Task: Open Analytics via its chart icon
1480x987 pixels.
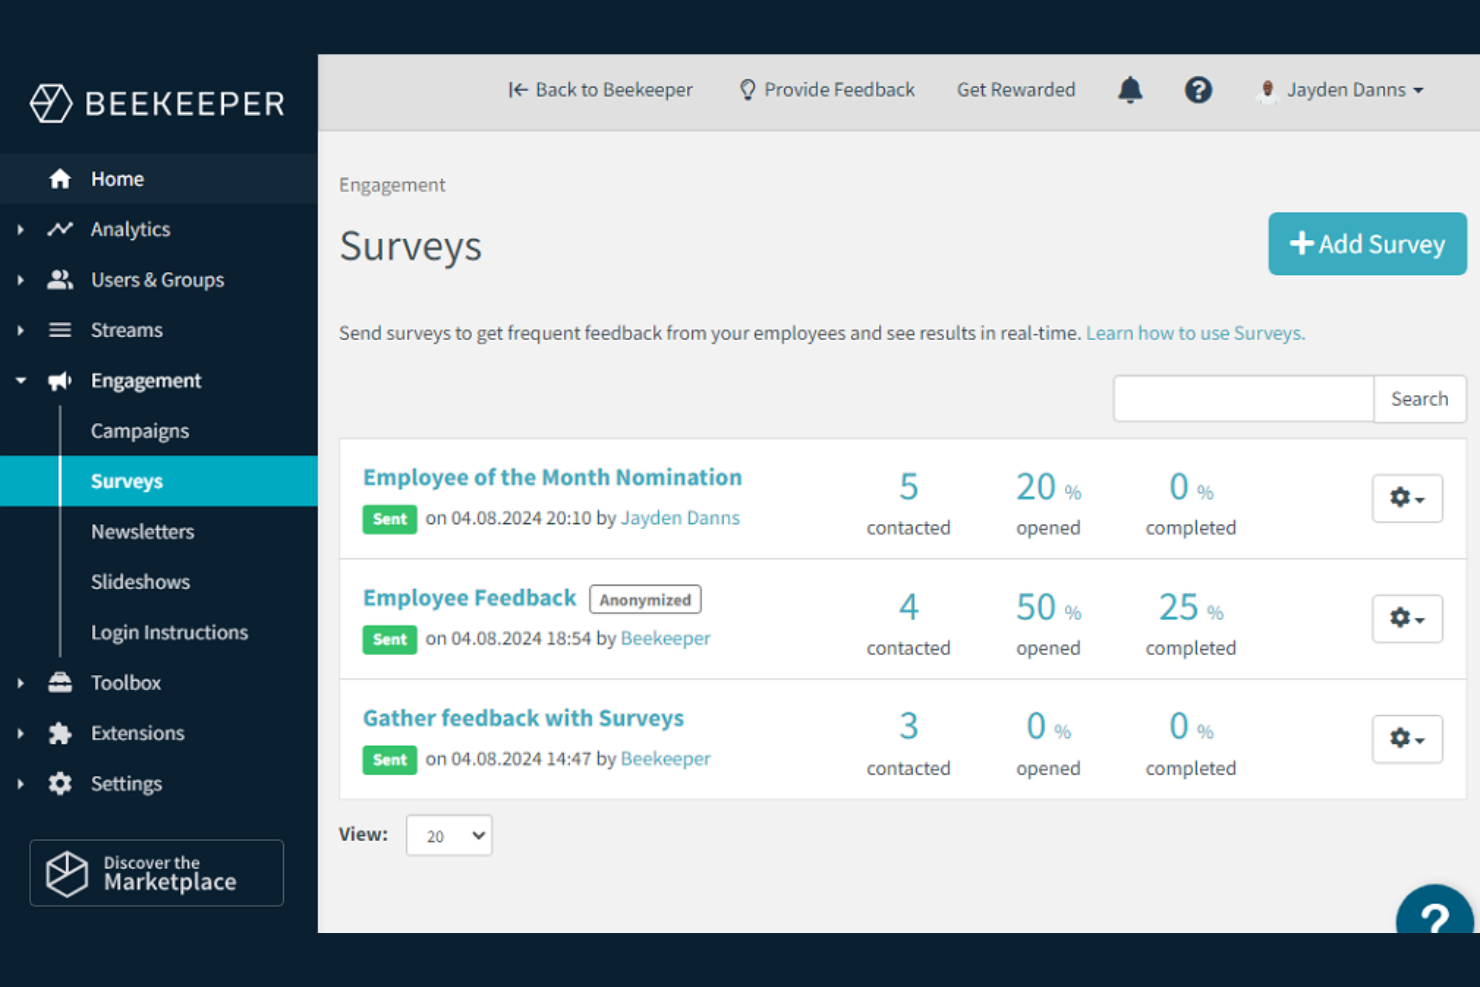Action: pyautogui.click(x=60, y=229)
